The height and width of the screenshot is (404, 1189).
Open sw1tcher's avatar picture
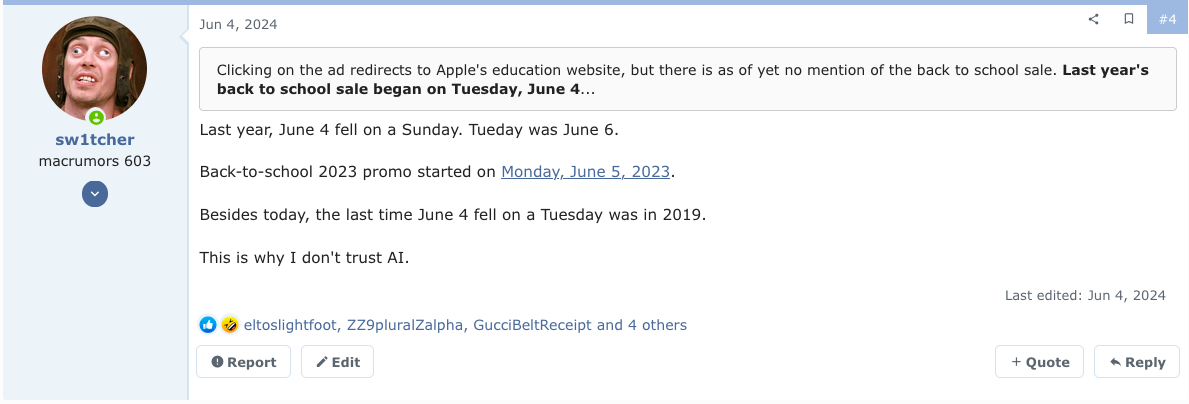pos(94,69)
